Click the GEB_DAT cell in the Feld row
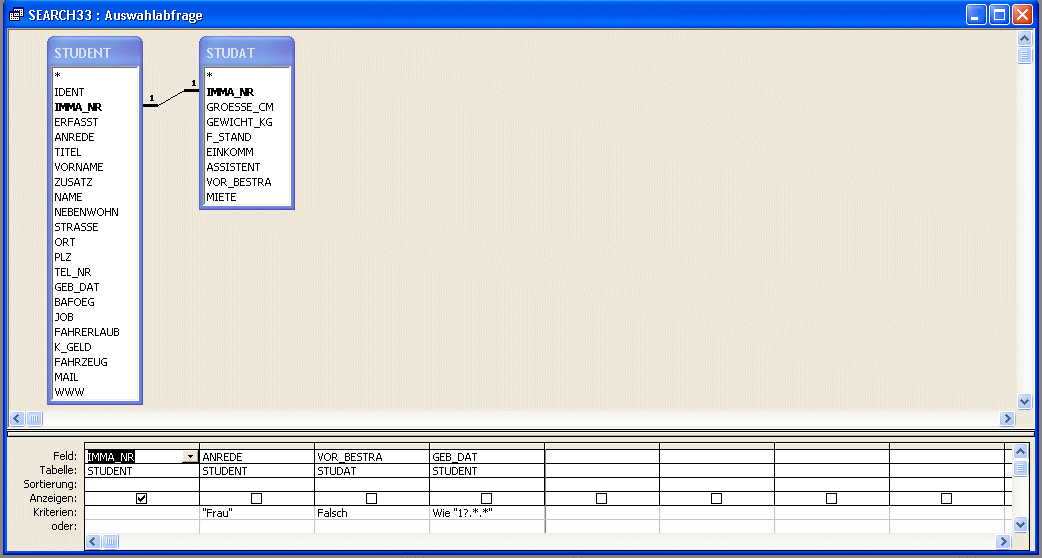Screen dimensions: 1042x558 click(486, 457)
